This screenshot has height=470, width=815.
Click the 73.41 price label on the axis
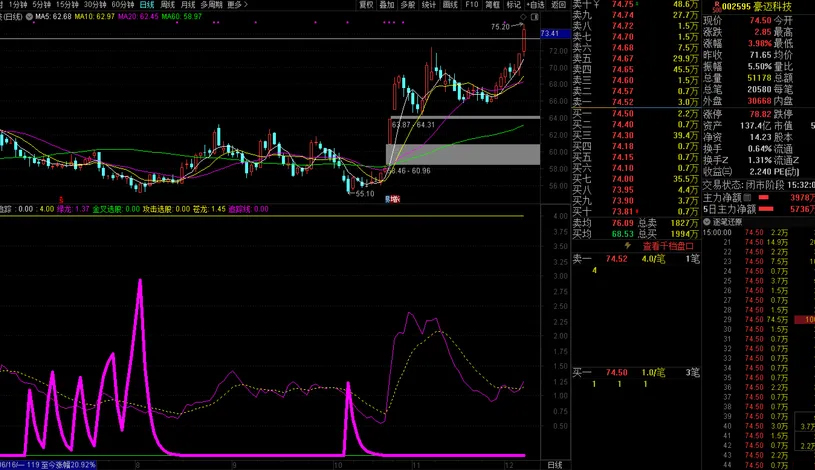pos(551,34)
